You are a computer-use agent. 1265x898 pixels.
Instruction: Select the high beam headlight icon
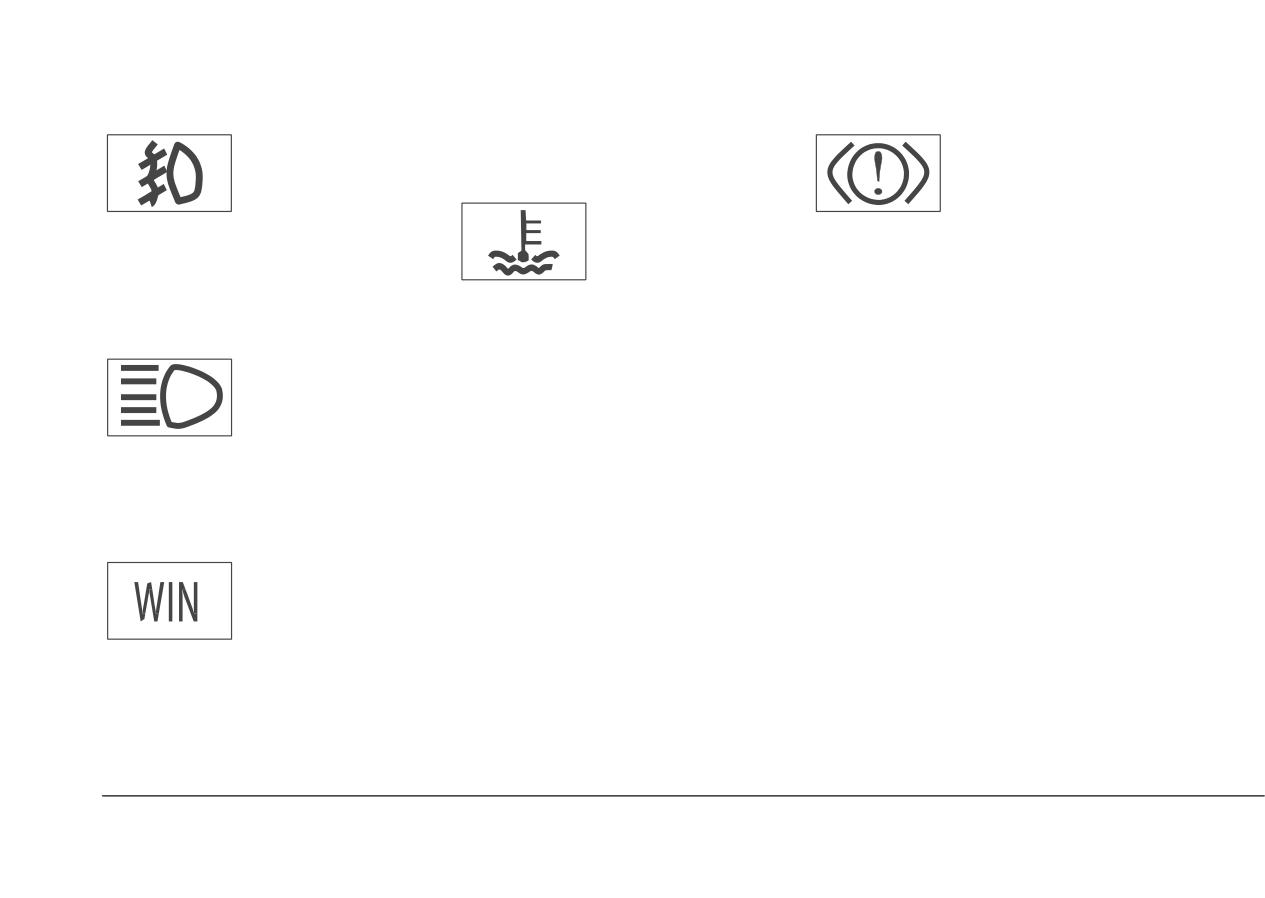(169, 398)
